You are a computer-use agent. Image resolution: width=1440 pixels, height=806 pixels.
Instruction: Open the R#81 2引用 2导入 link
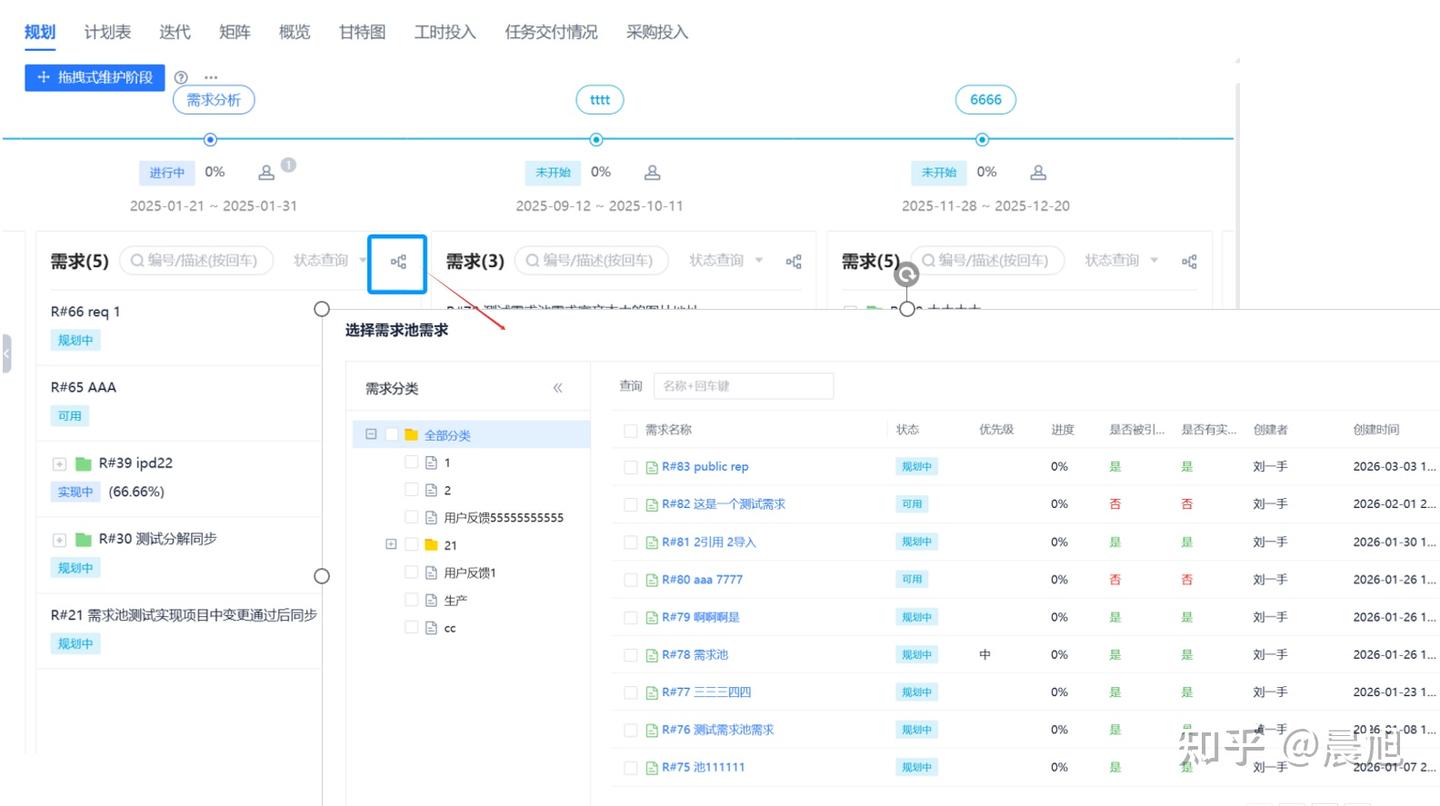(x=709, y=542)
